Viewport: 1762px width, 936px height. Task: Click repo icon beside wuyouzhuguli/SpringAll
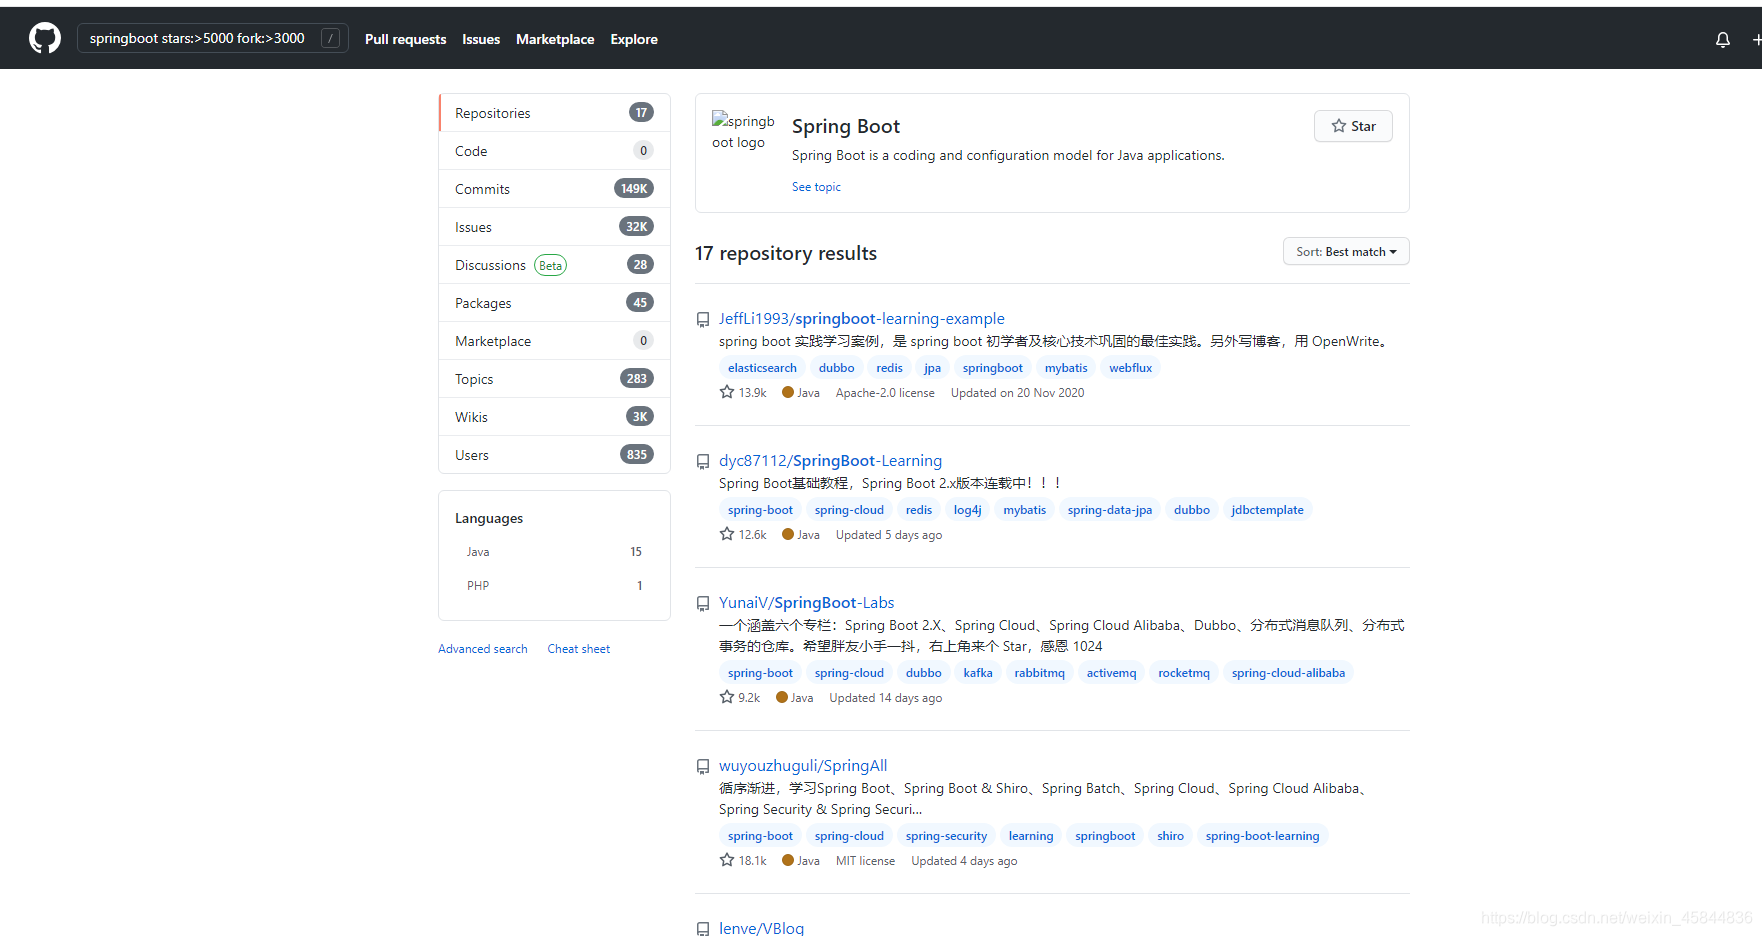(703, 767)
